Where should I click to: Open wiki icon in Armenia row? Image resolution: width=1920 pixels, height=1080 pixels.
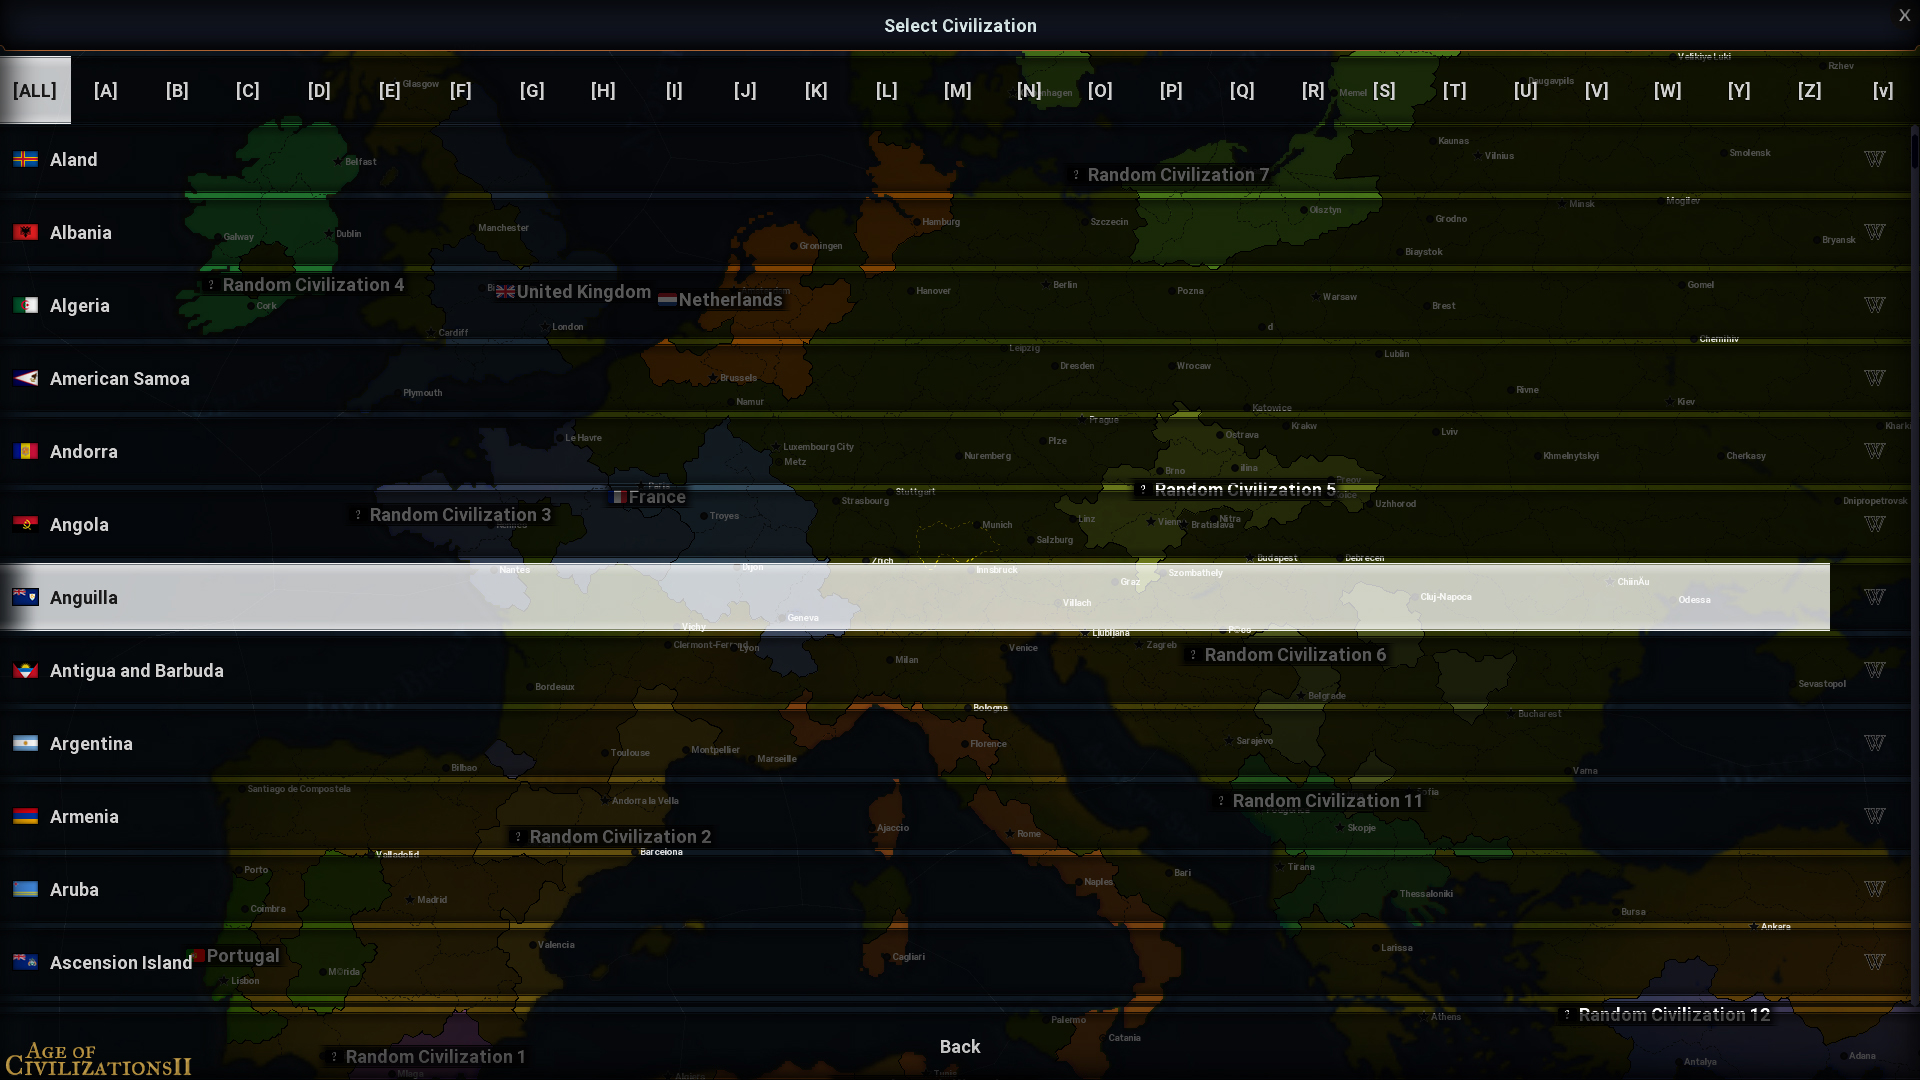(1875, 816)
